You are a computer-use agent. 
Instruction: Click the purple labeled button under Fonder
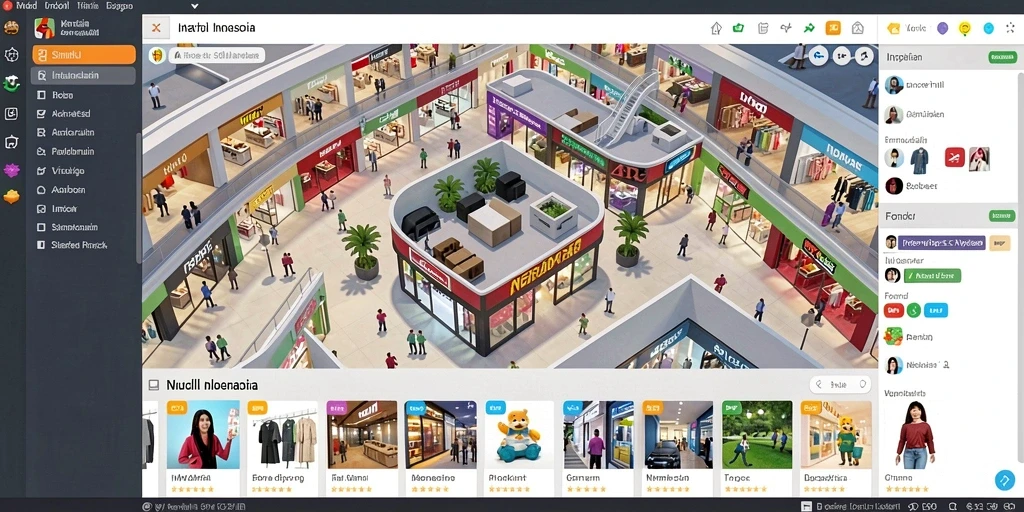pos(941,243)
